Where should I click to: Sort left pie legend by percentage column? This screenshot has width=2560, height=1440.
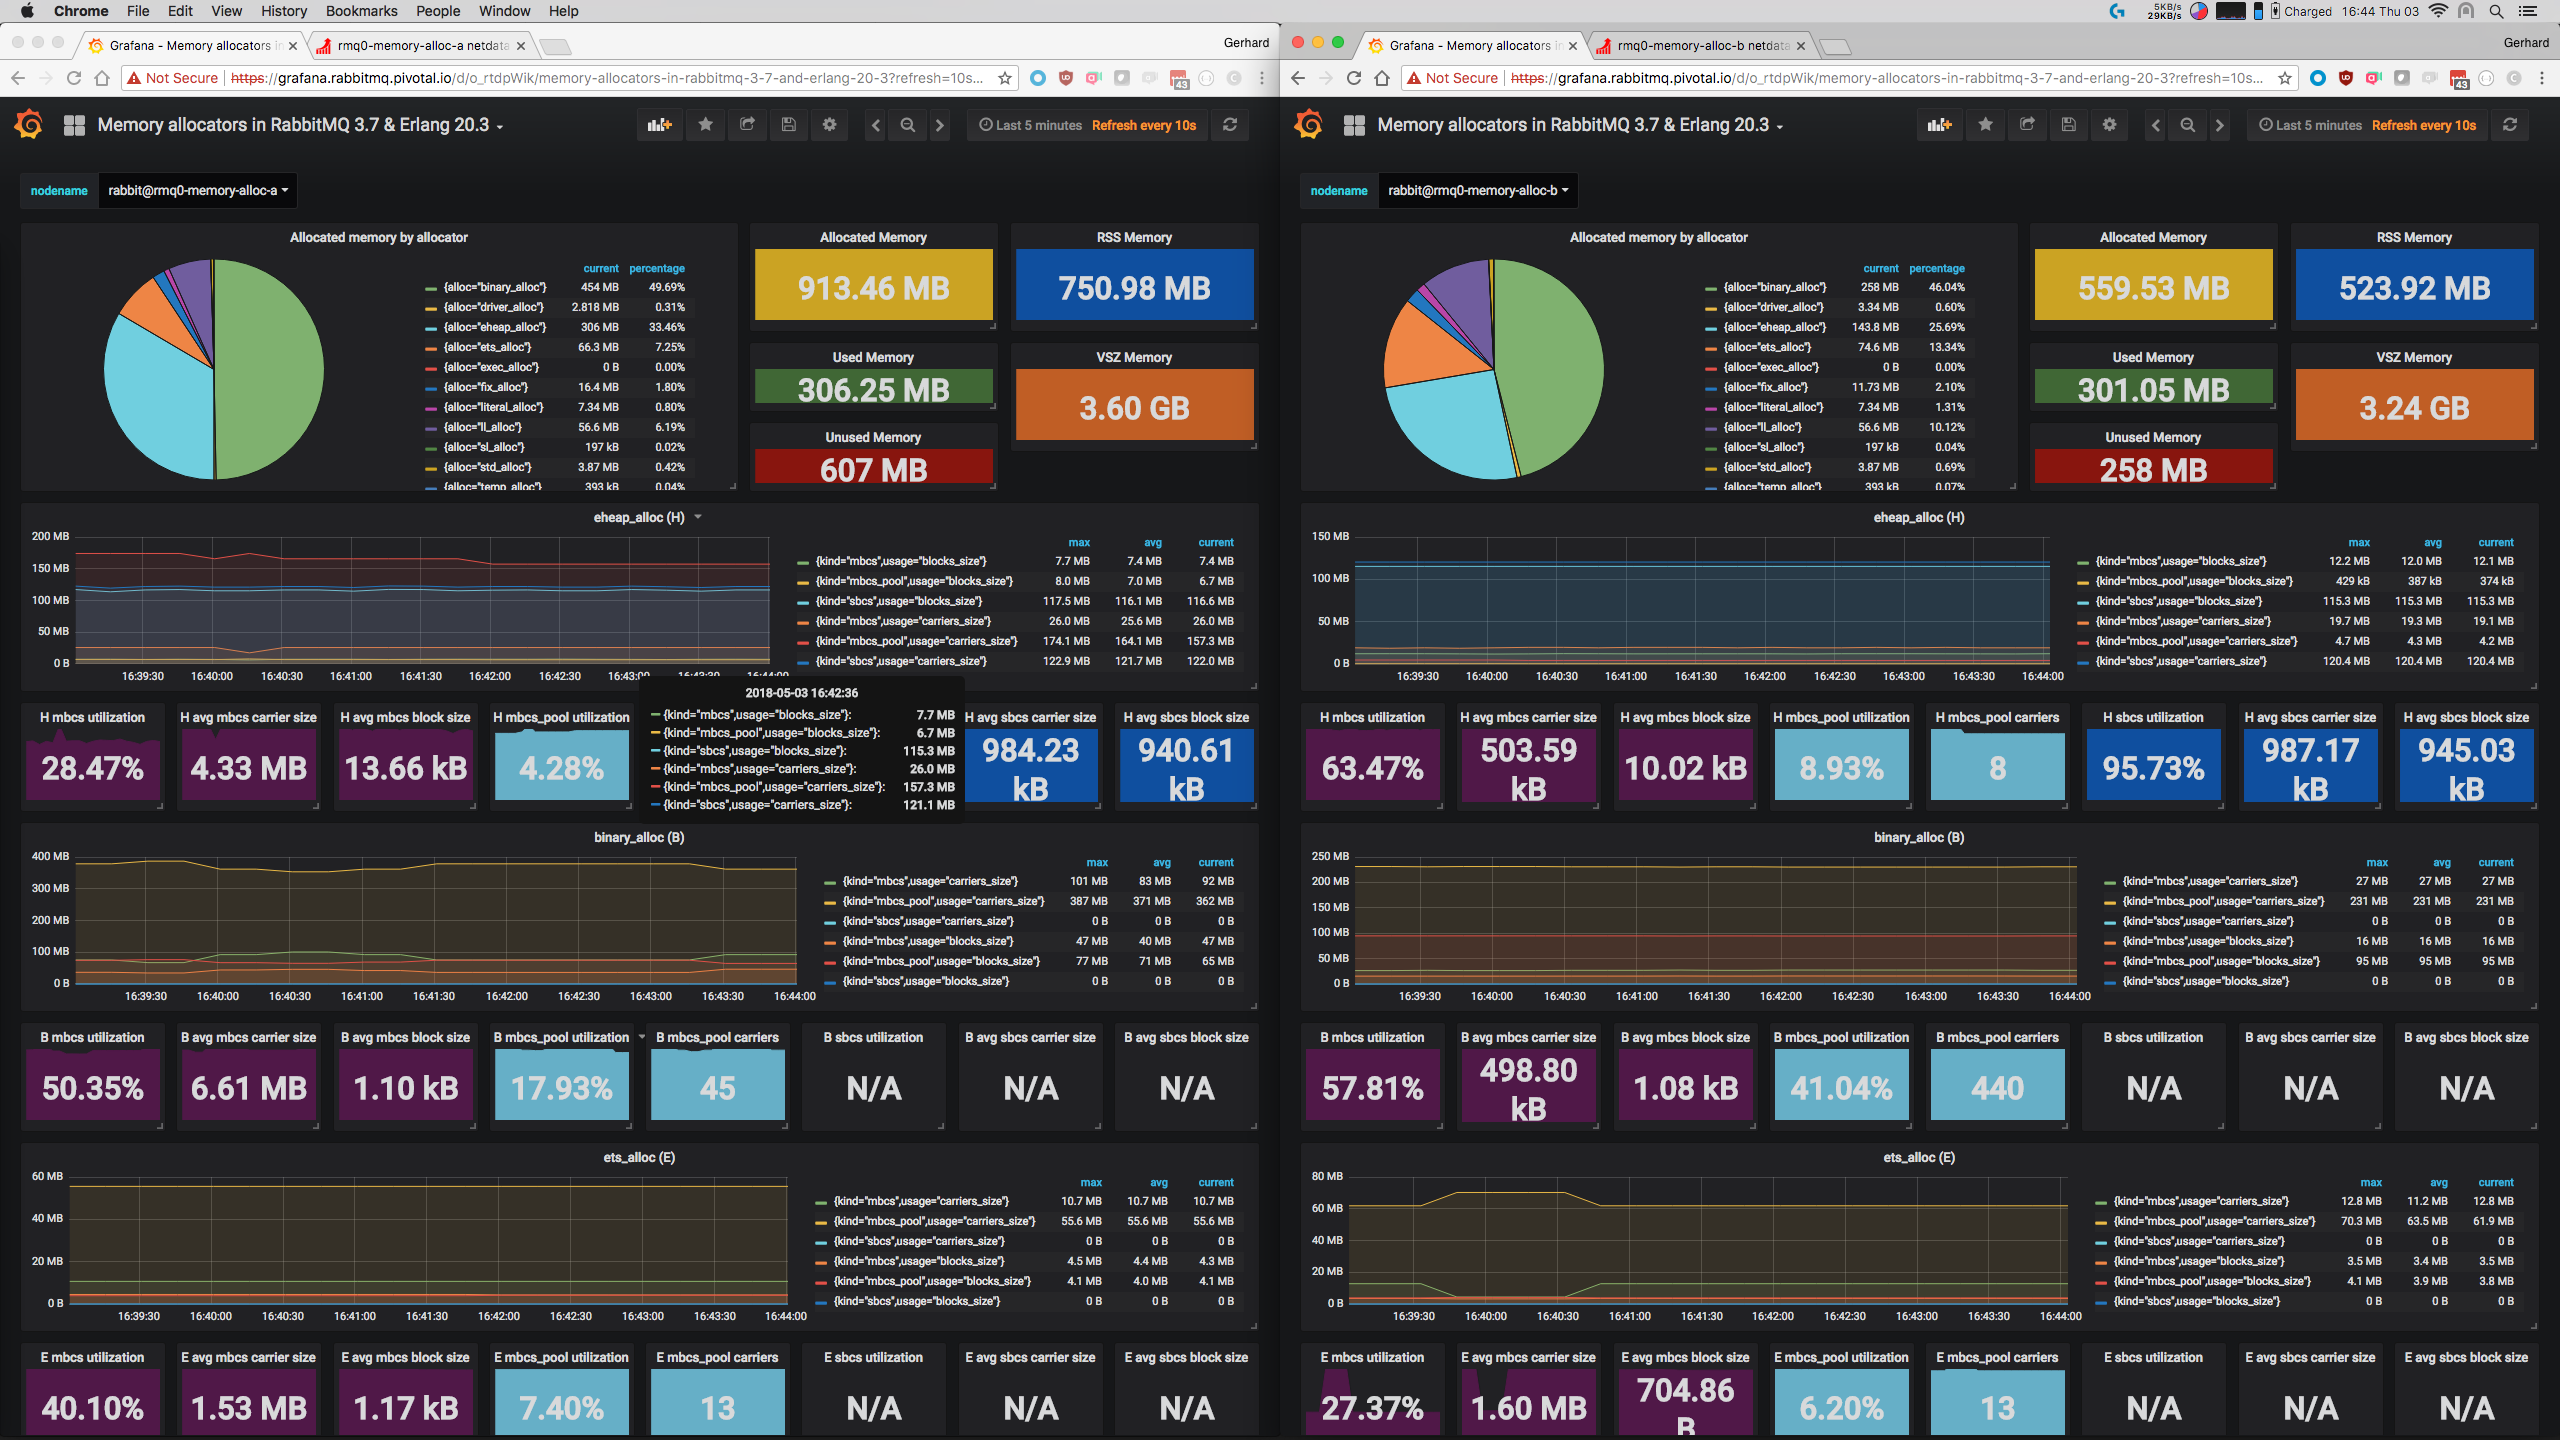tap(657, 268)
